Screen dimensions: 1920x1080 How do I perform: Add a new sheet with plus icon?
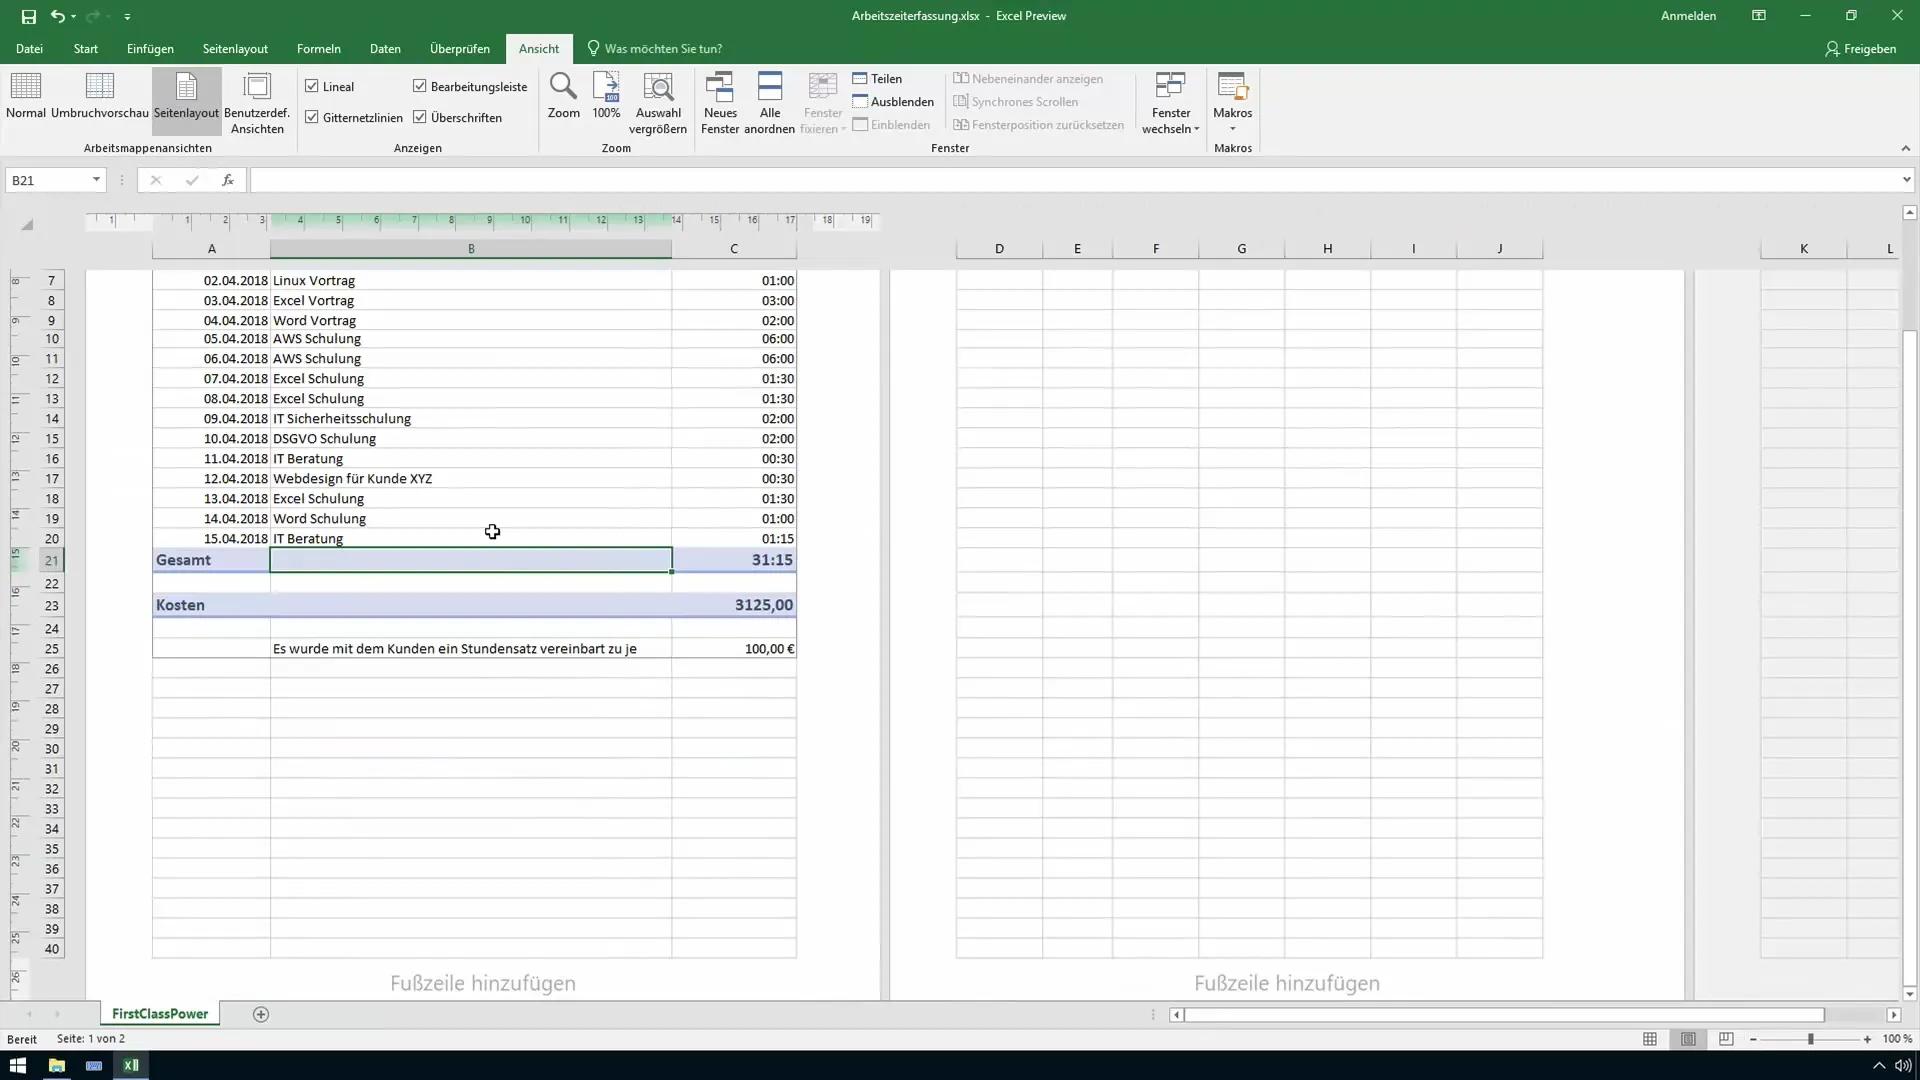coord(261,1014)
